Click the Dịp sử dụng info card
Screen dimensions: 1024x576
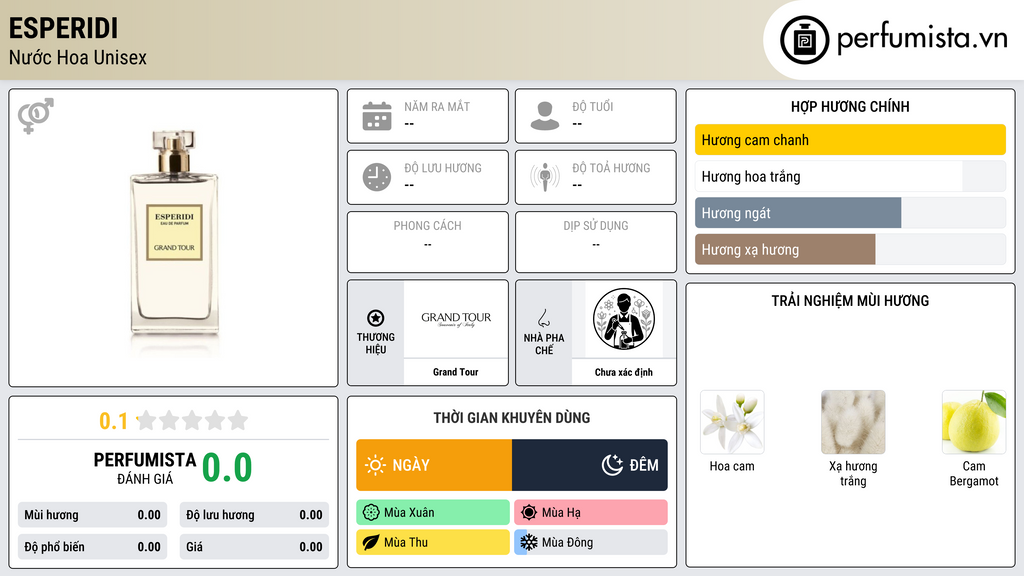[x=596, y=242]
